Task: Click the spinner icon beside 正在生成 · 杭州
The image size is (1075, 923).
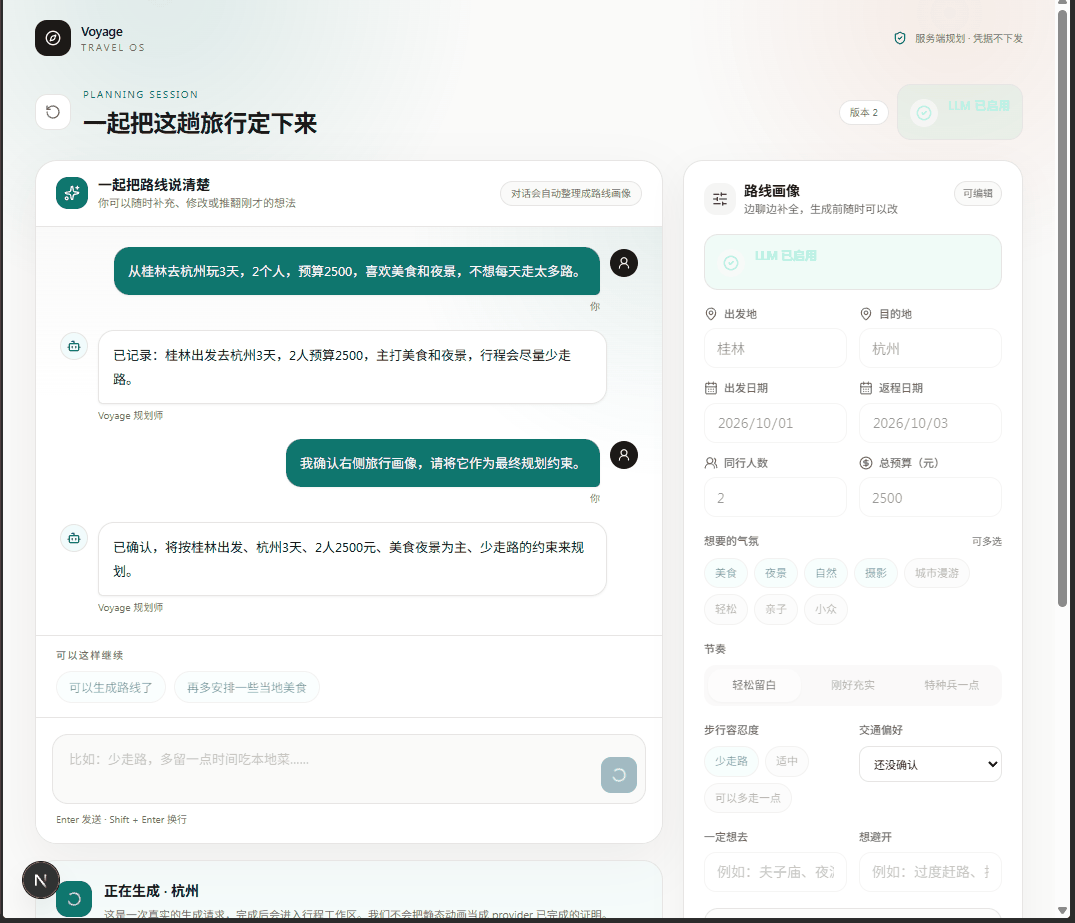Action: tap(74, 898)
